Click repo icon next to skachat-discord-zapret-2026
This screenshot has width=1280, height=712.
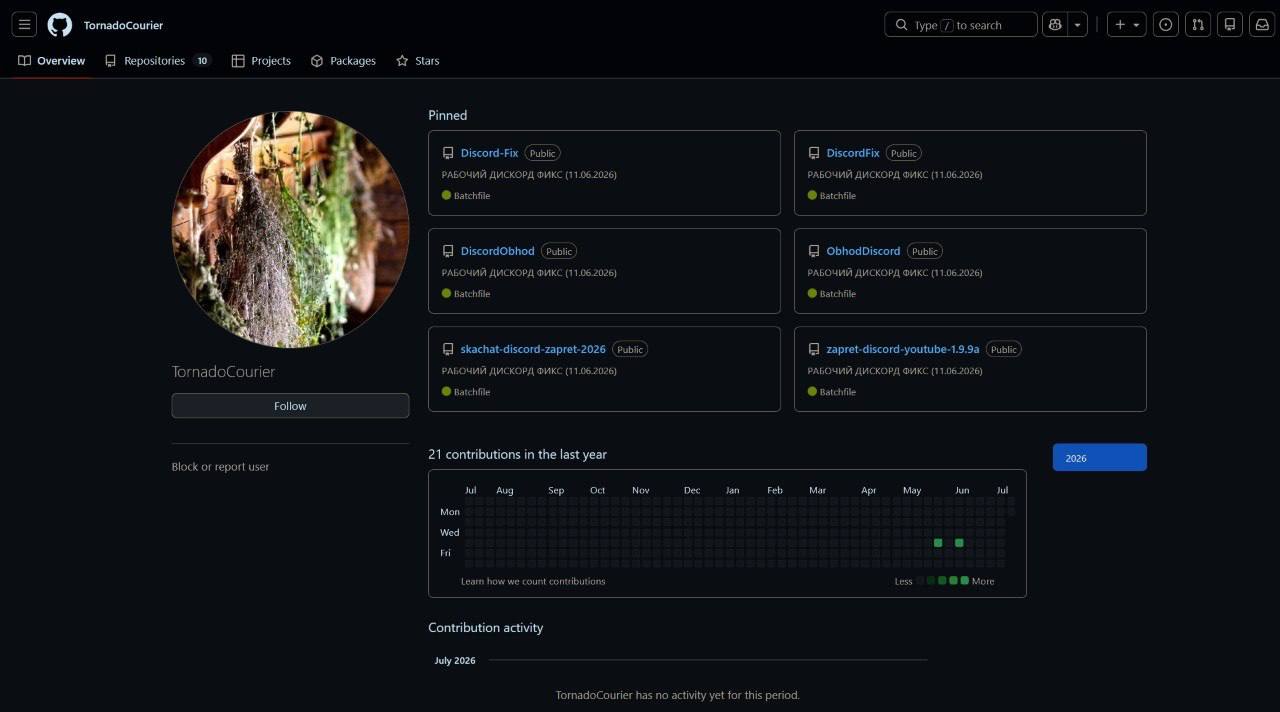[x=448, y=349]
